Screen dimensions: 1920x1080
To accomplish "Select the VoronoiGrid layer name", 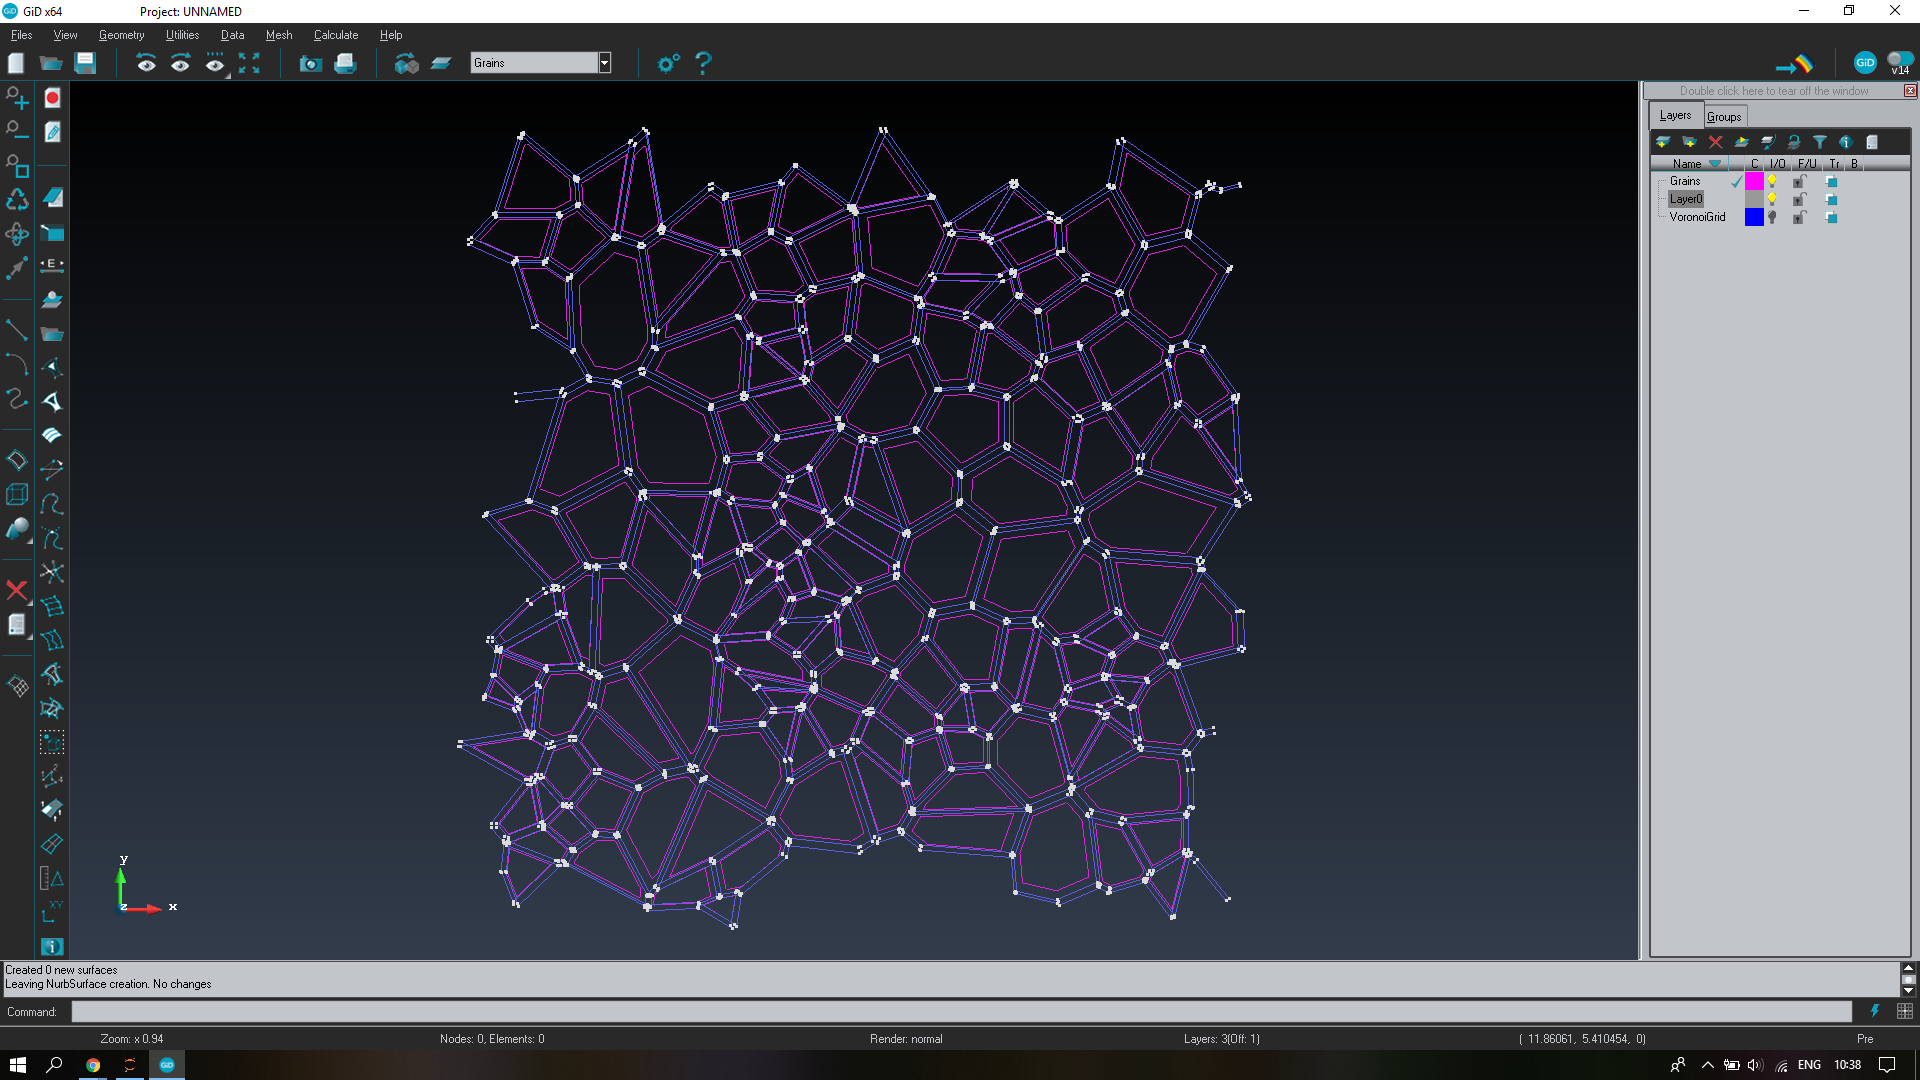I will 1697,217.
